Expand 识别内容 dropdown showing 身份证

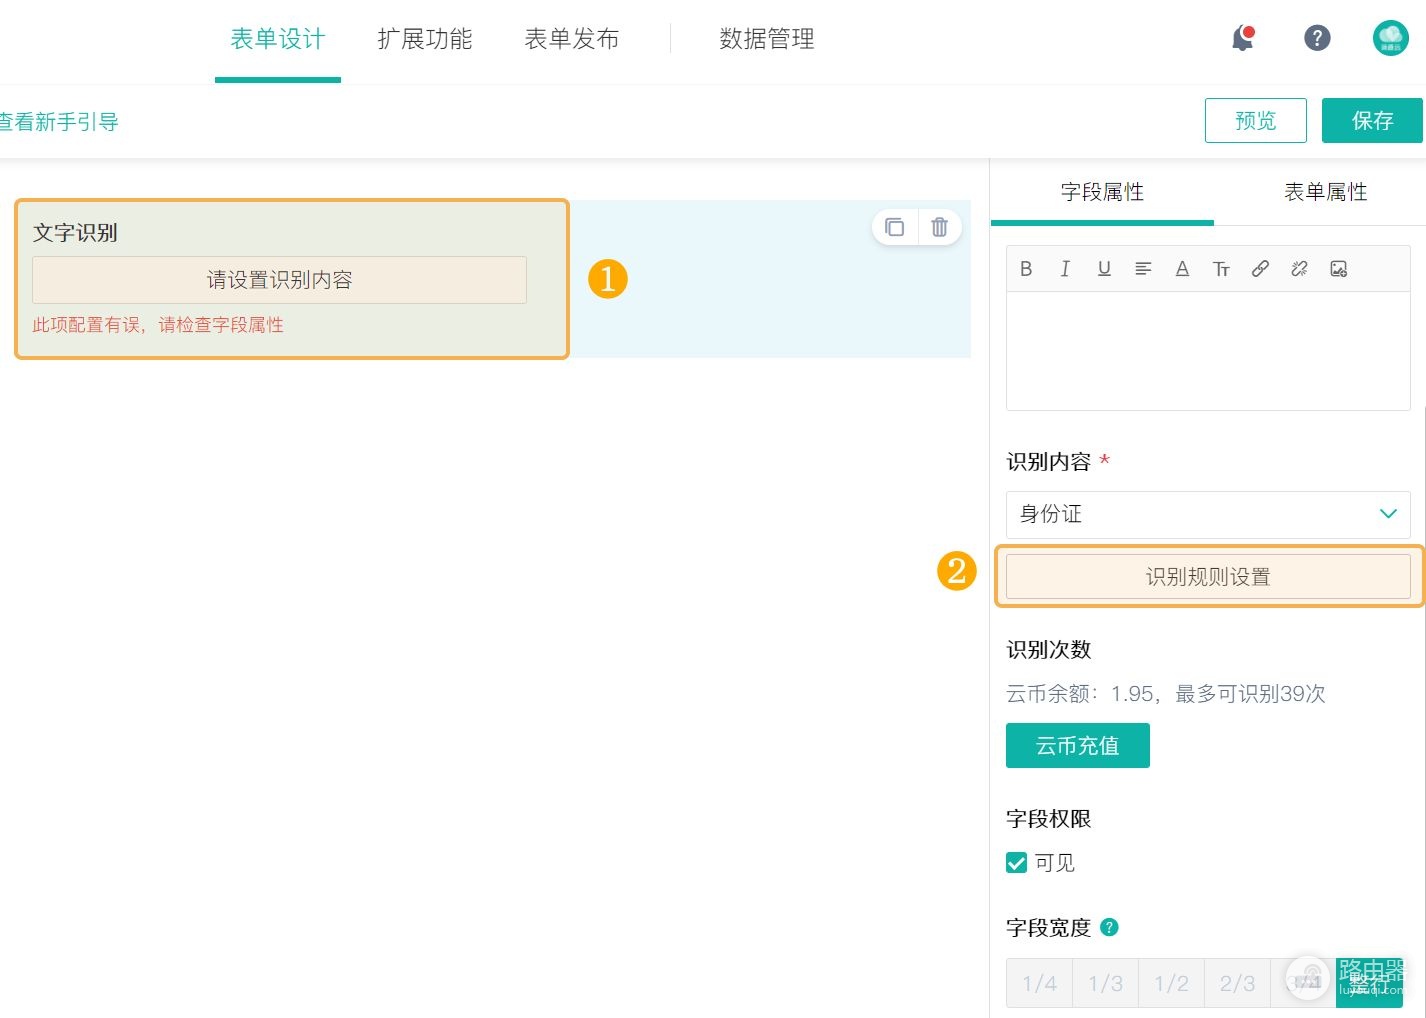pos(1208,514)
